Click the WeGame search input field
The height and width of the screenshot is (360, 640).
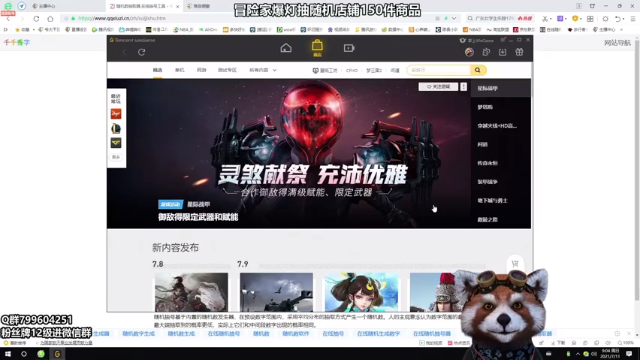439,70
